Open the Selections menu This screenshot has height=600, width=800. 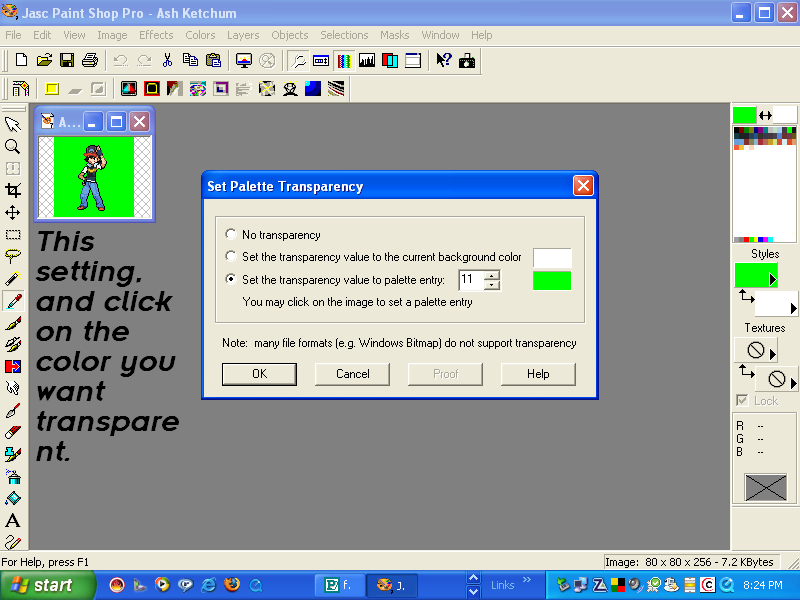344,35
